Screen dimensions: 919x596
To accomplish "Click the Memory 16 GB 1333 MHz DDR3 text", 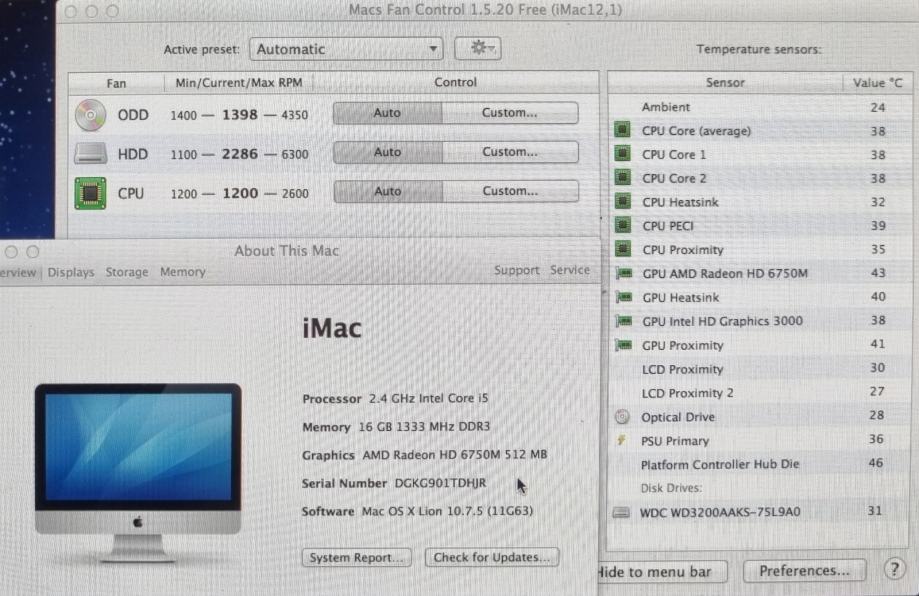I will click(x=396, y=427).
